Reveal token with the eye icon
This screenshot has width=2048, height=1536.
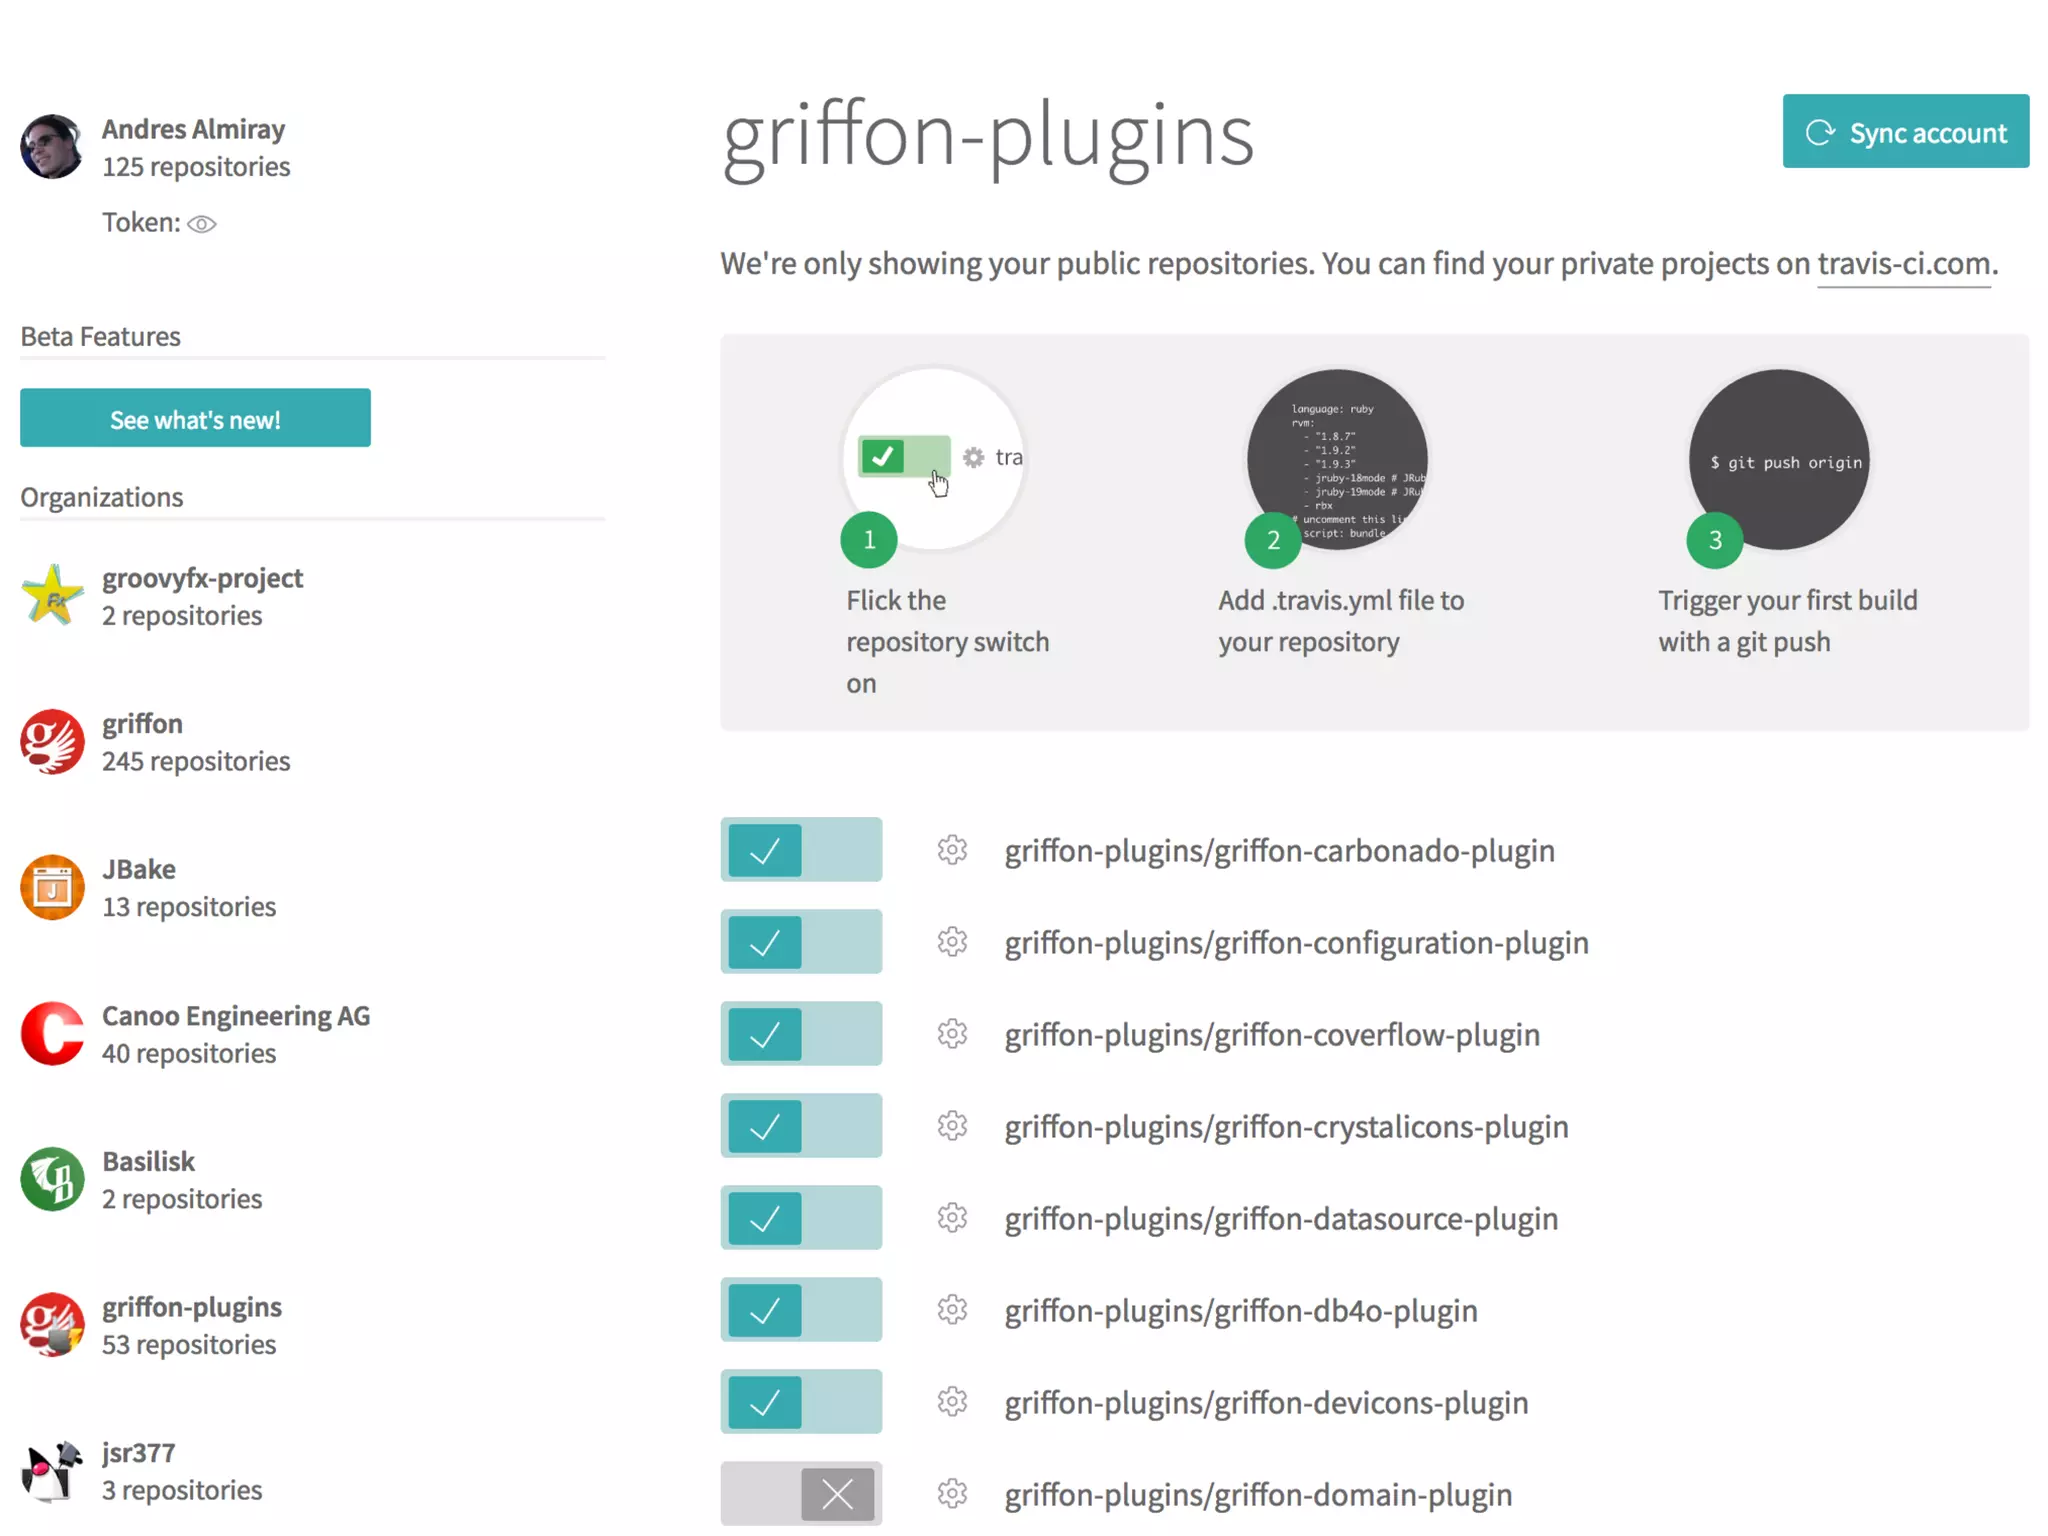point(202,224)
